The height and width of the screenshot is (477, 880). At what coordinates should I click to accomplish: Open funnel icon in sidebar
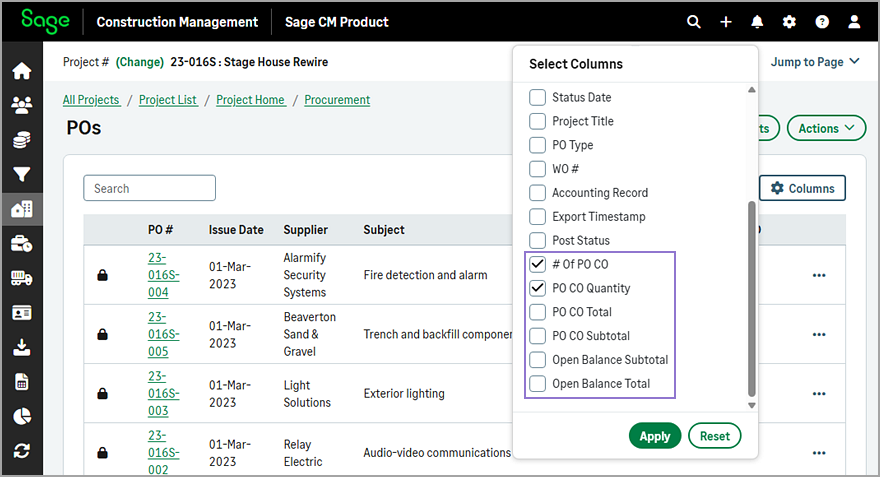[x=22, y=175]
